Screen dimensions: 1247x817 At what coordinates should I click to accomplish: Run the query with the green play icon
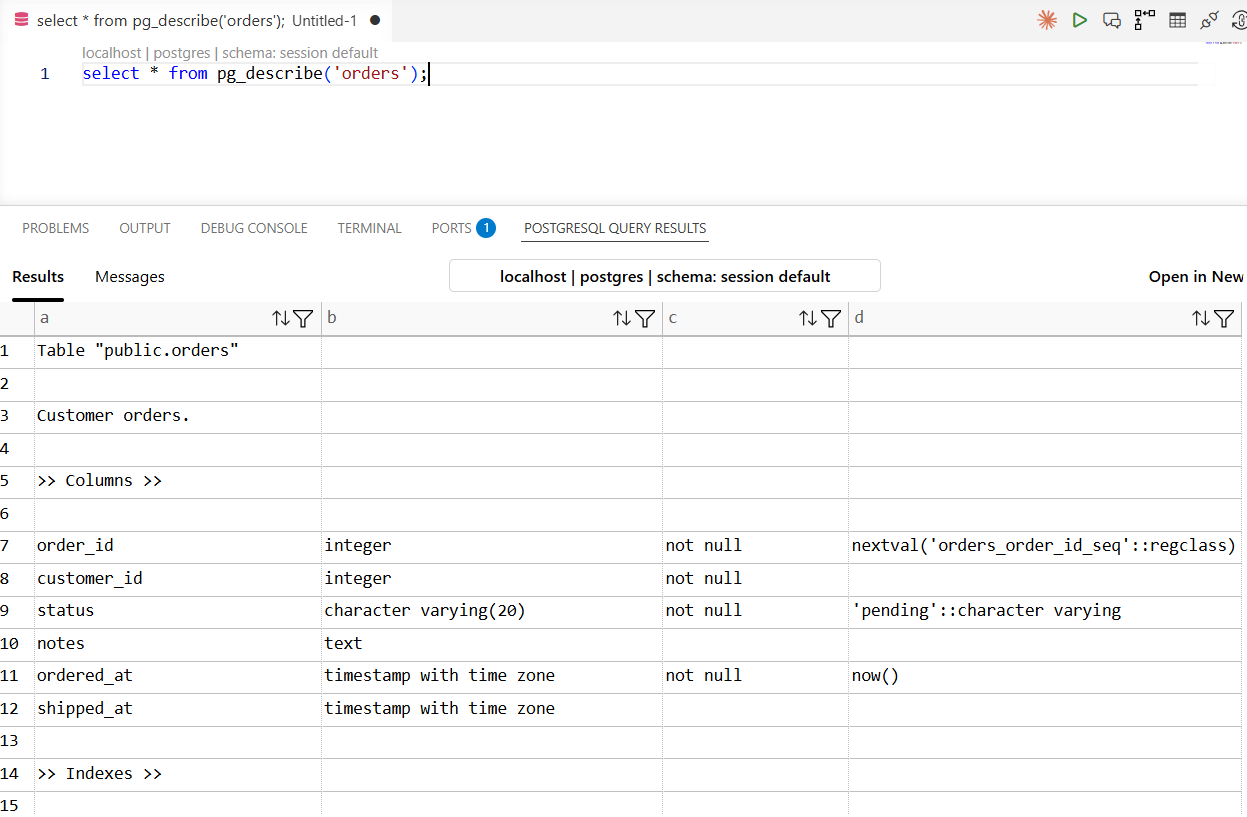click(x=1079, y=20)
